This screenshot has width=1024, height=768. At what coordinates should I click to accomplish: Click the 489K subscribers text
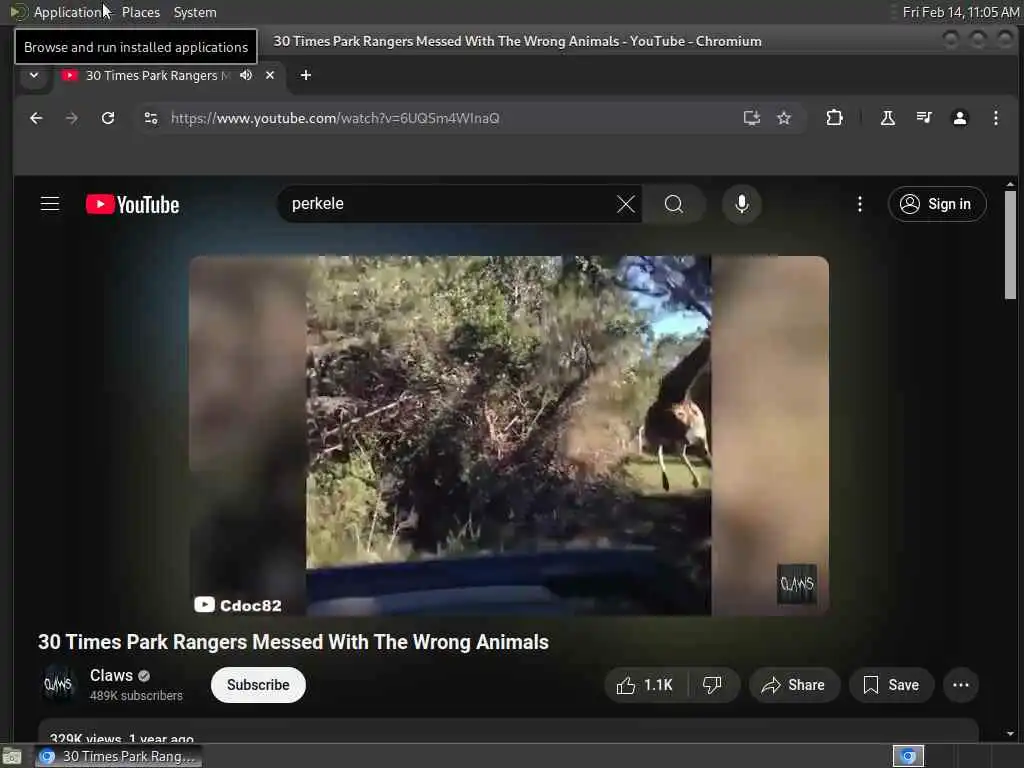136,696
